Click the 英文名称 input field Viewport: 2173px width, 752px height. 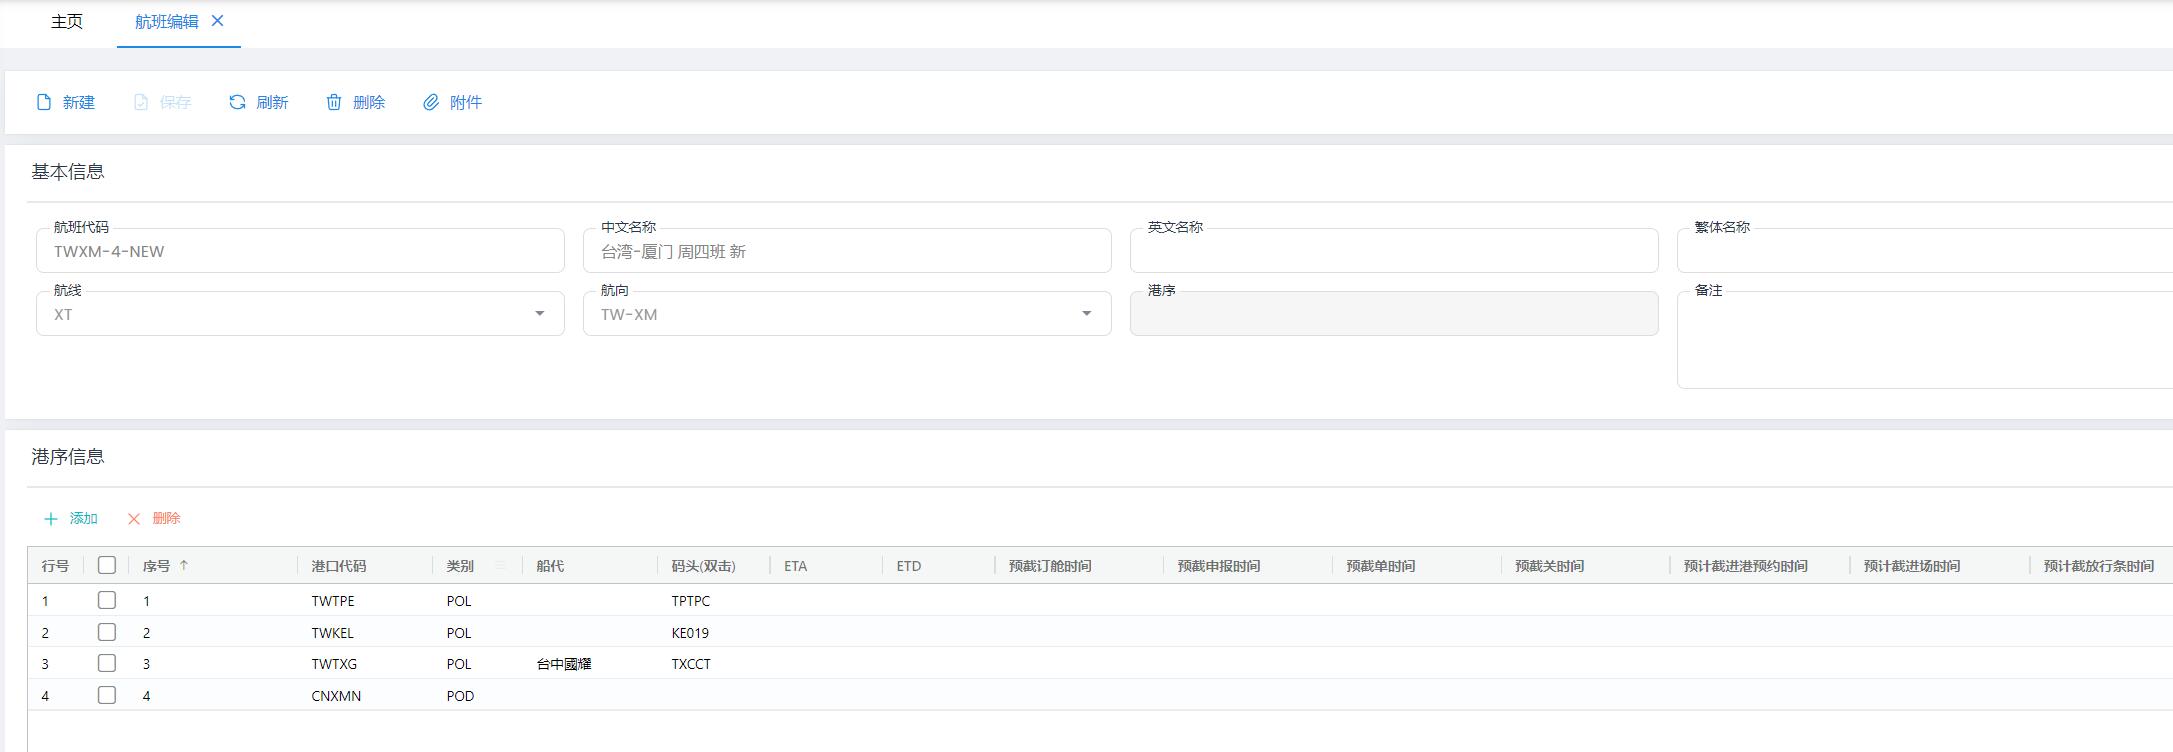pos(1393,252)
